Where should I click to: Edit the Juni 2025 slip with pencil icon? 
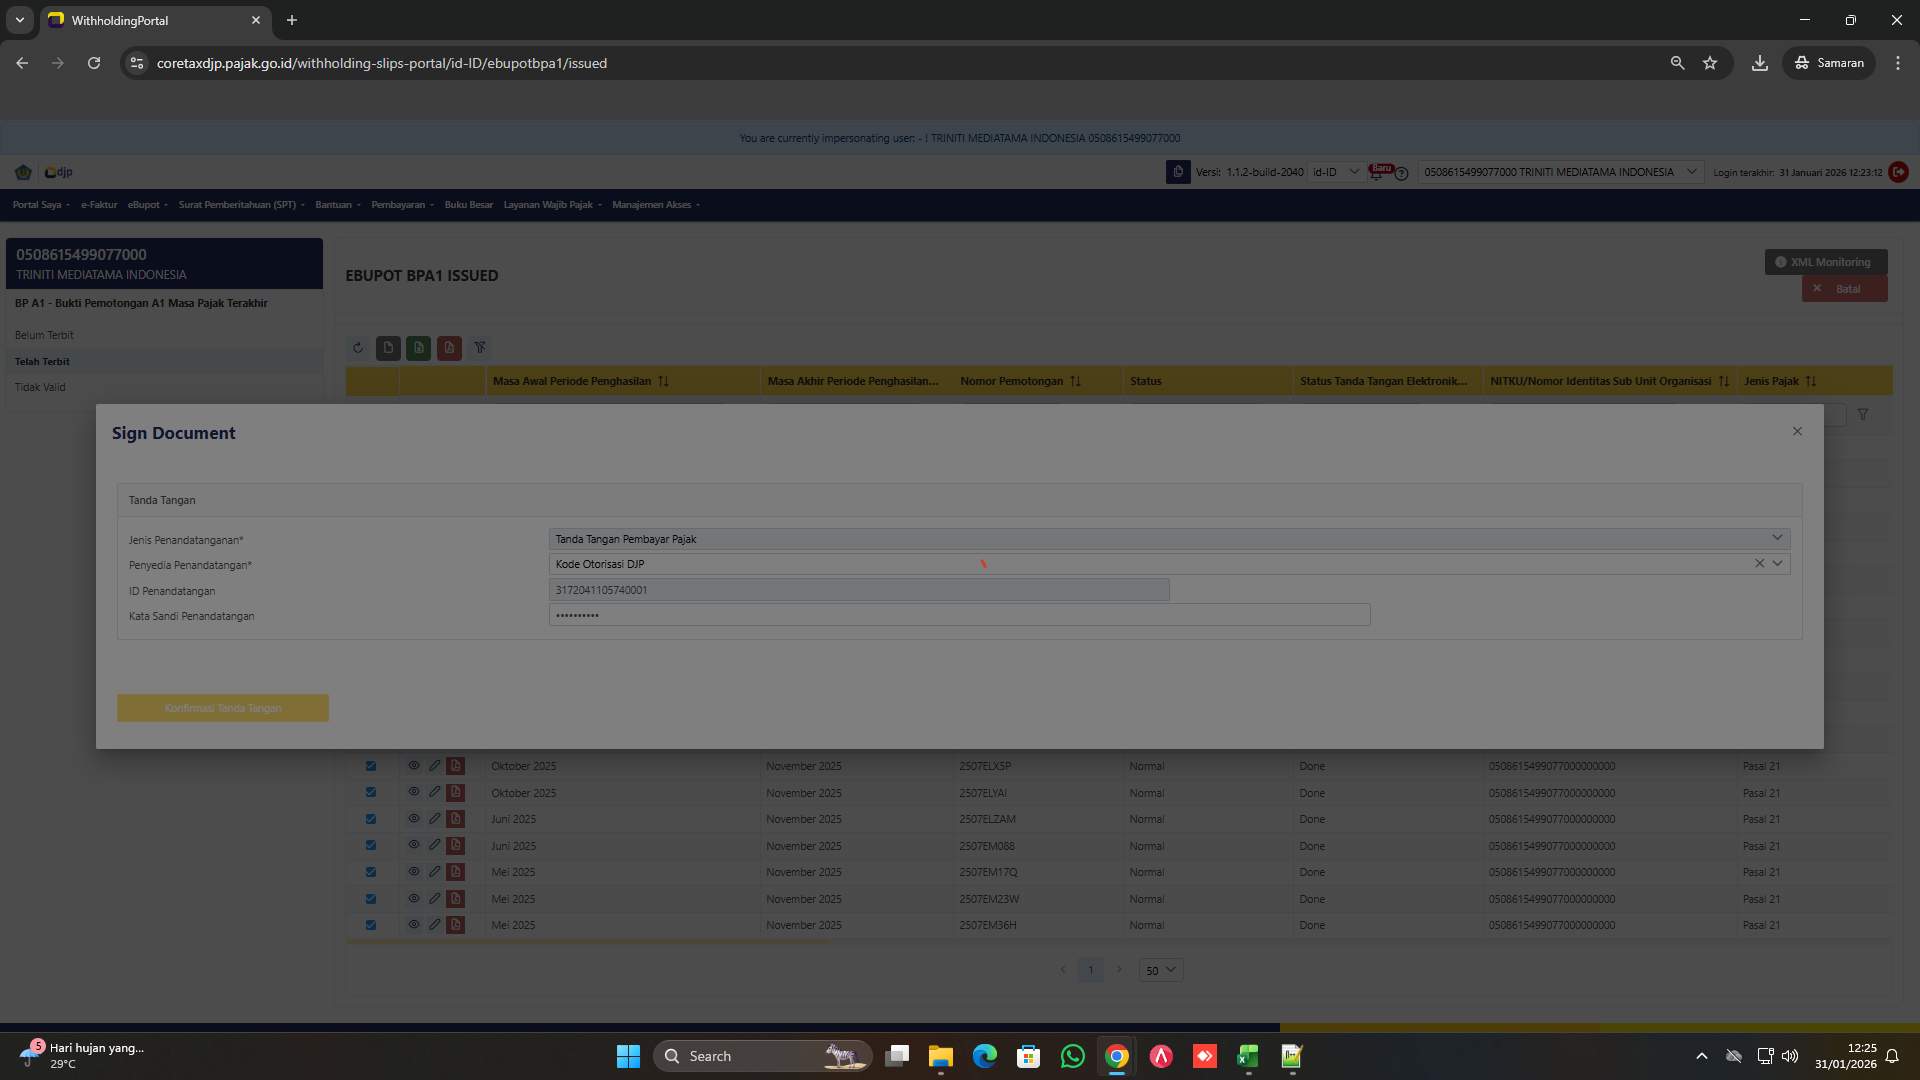coord(434,818)
